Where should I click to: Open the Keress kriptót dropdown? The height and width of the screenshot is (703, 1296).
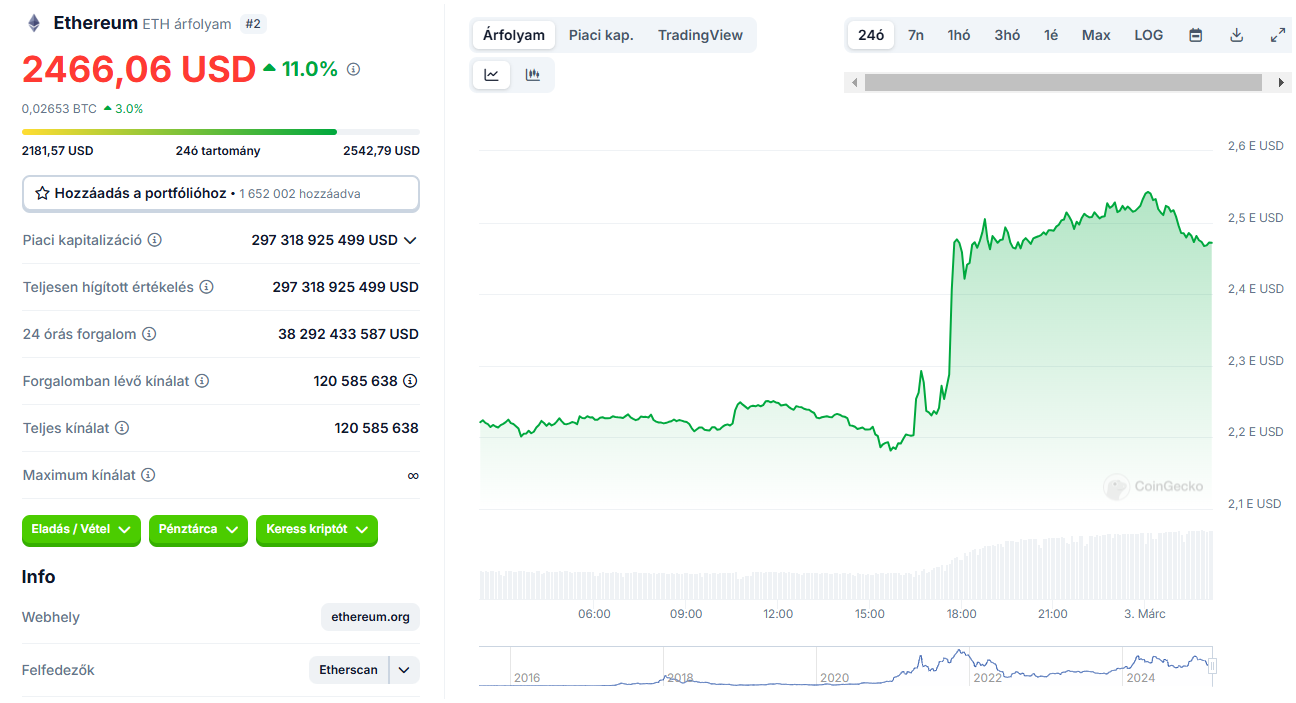317,529
